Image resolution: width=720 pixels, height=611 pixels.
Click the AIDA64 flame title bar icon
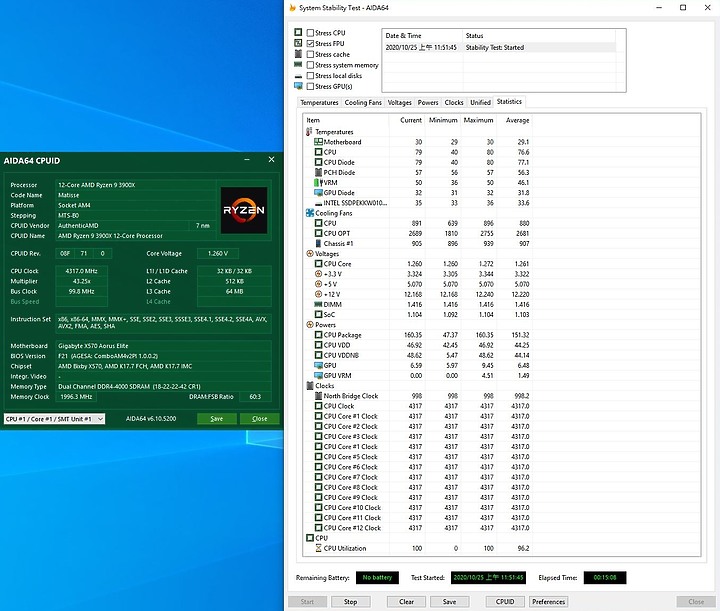click(x=292, y=7)
